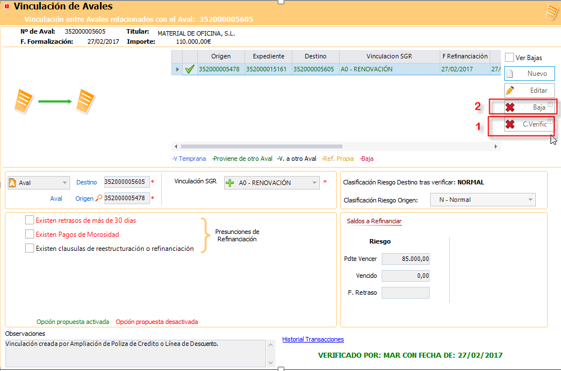This screenshot has width=561, height=371.
Task: Click the grid horizontal scrollbar thumb
Action: pos(262,146)
